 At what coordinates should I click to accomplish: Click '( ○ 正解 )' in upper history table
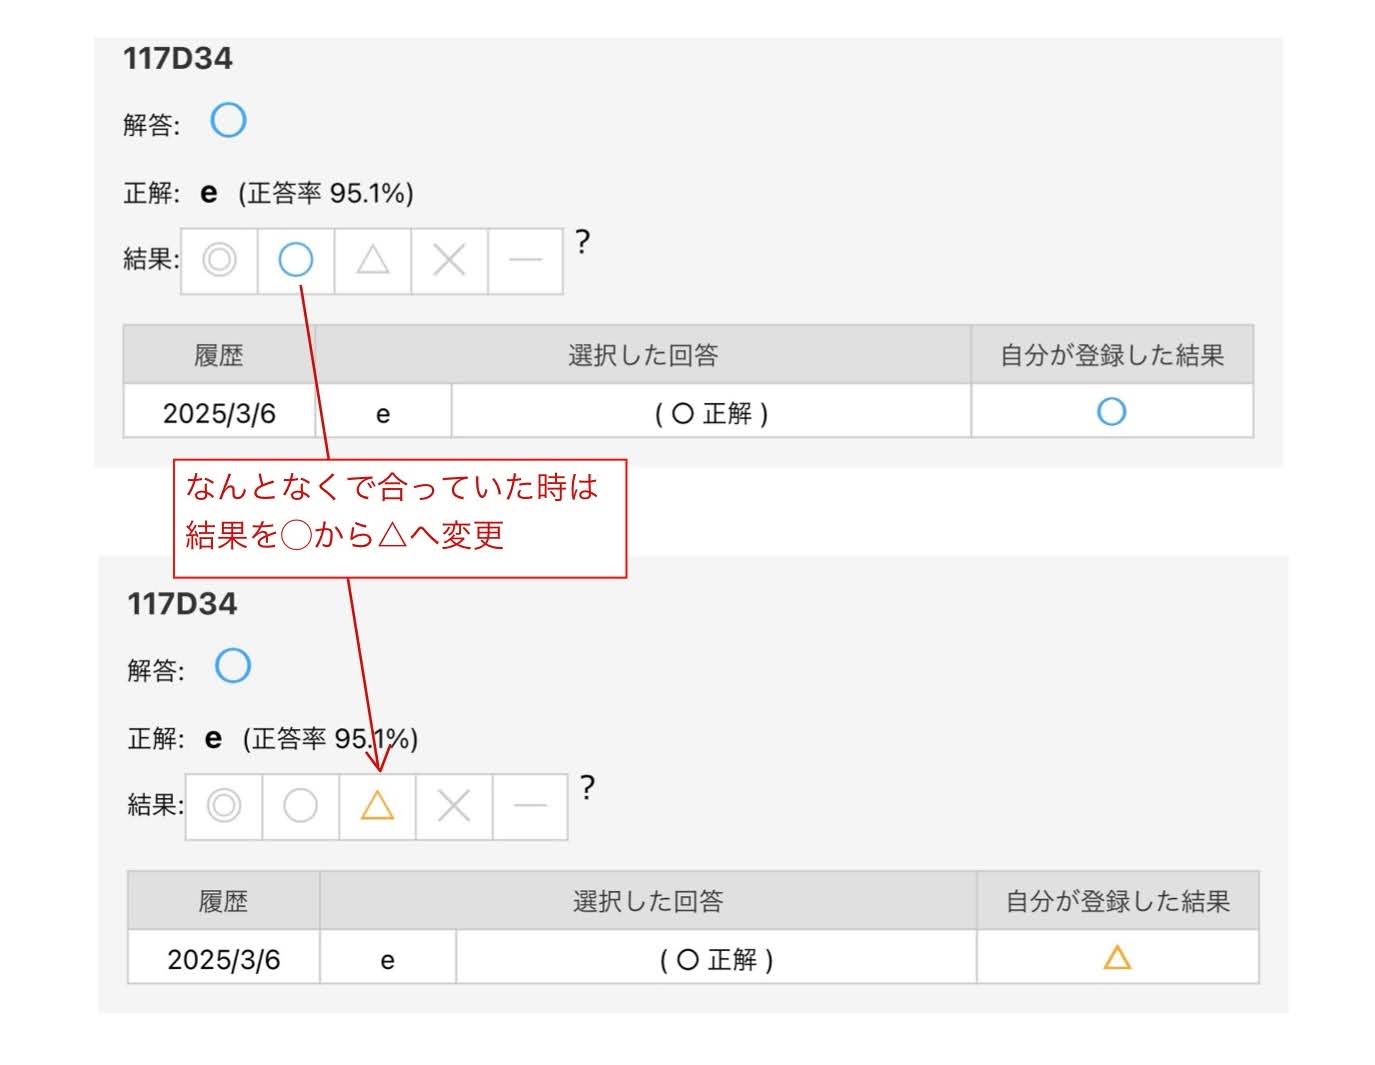pos(711,413)
